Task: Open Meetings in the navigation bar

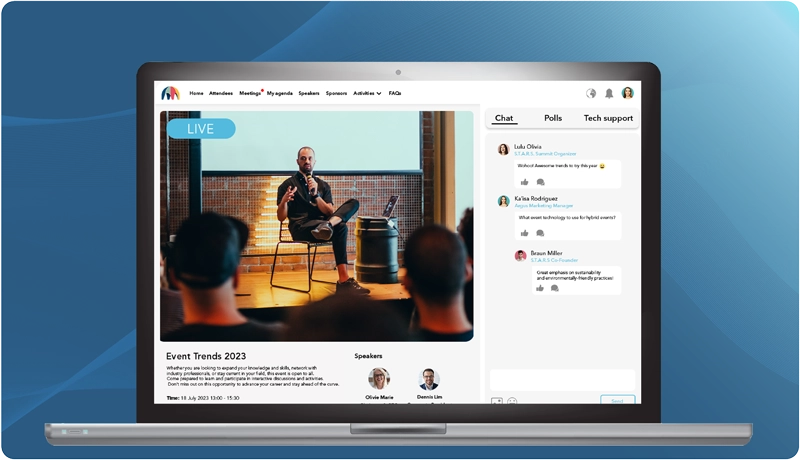Action: [250, 93]
